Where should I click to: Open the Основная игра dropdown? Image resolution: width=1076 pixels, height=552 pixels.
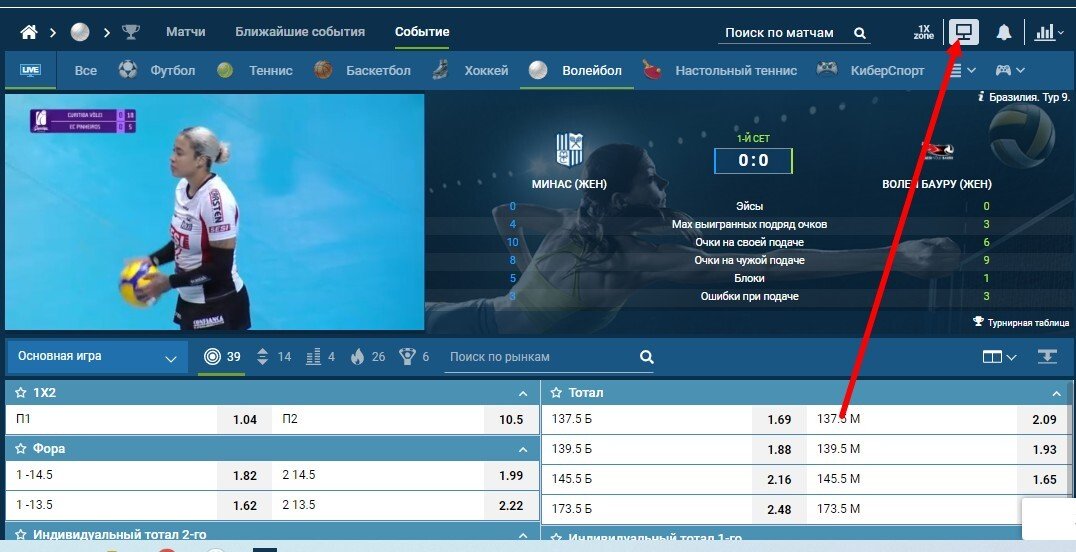click(x=97, y=357)
